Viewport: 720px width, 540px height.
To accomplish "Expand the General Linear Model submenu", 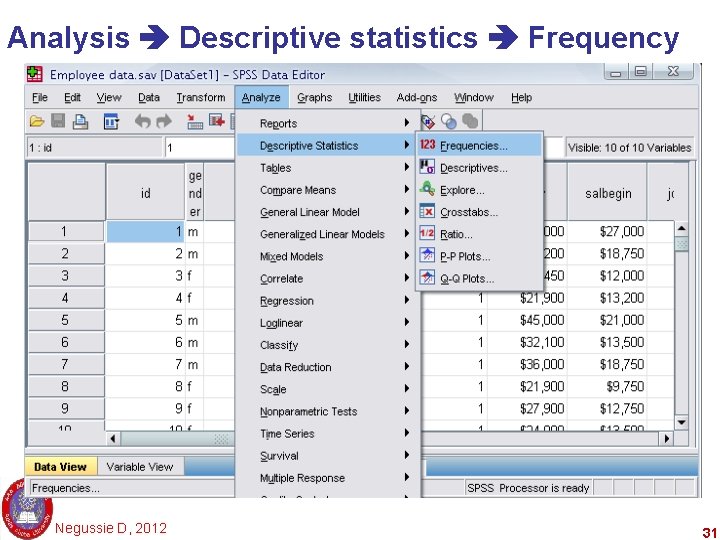I will pos(328,212).
